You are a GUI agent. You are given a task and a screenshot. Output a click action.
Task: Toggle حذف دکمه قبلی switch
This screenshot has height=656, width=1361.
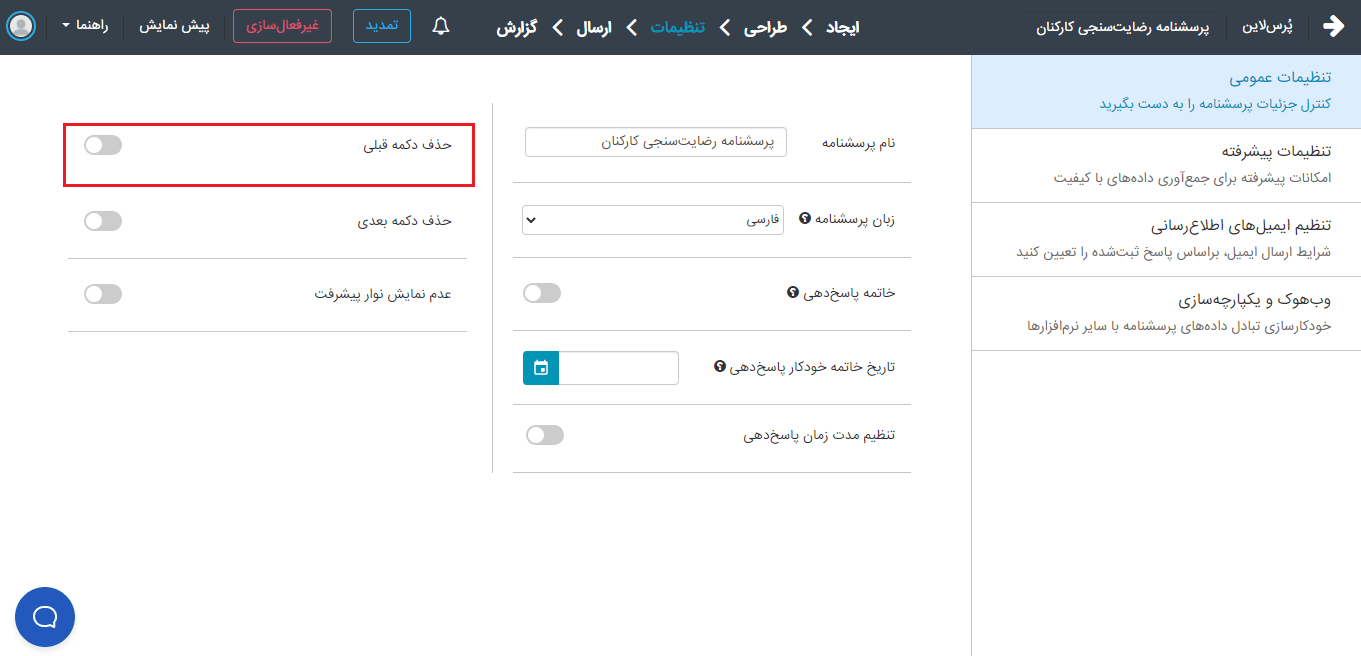[x=103, y=145]
